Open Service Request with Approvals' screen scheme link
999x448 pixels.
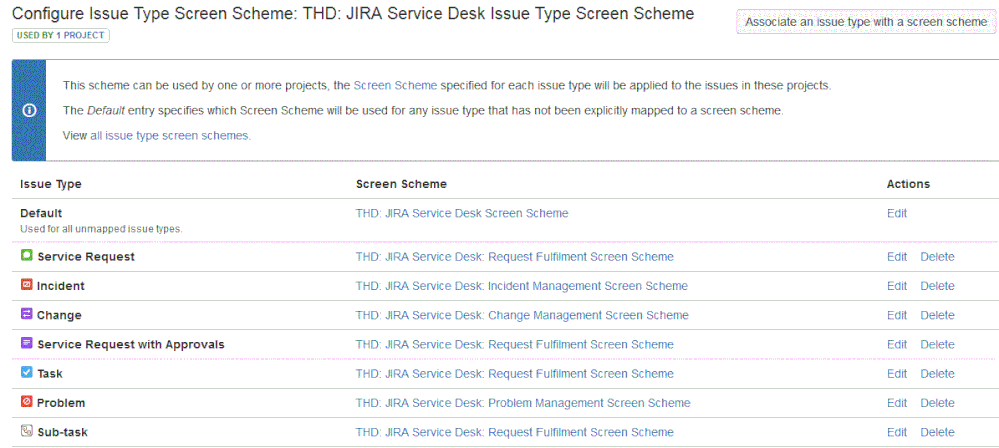point(514,345)
